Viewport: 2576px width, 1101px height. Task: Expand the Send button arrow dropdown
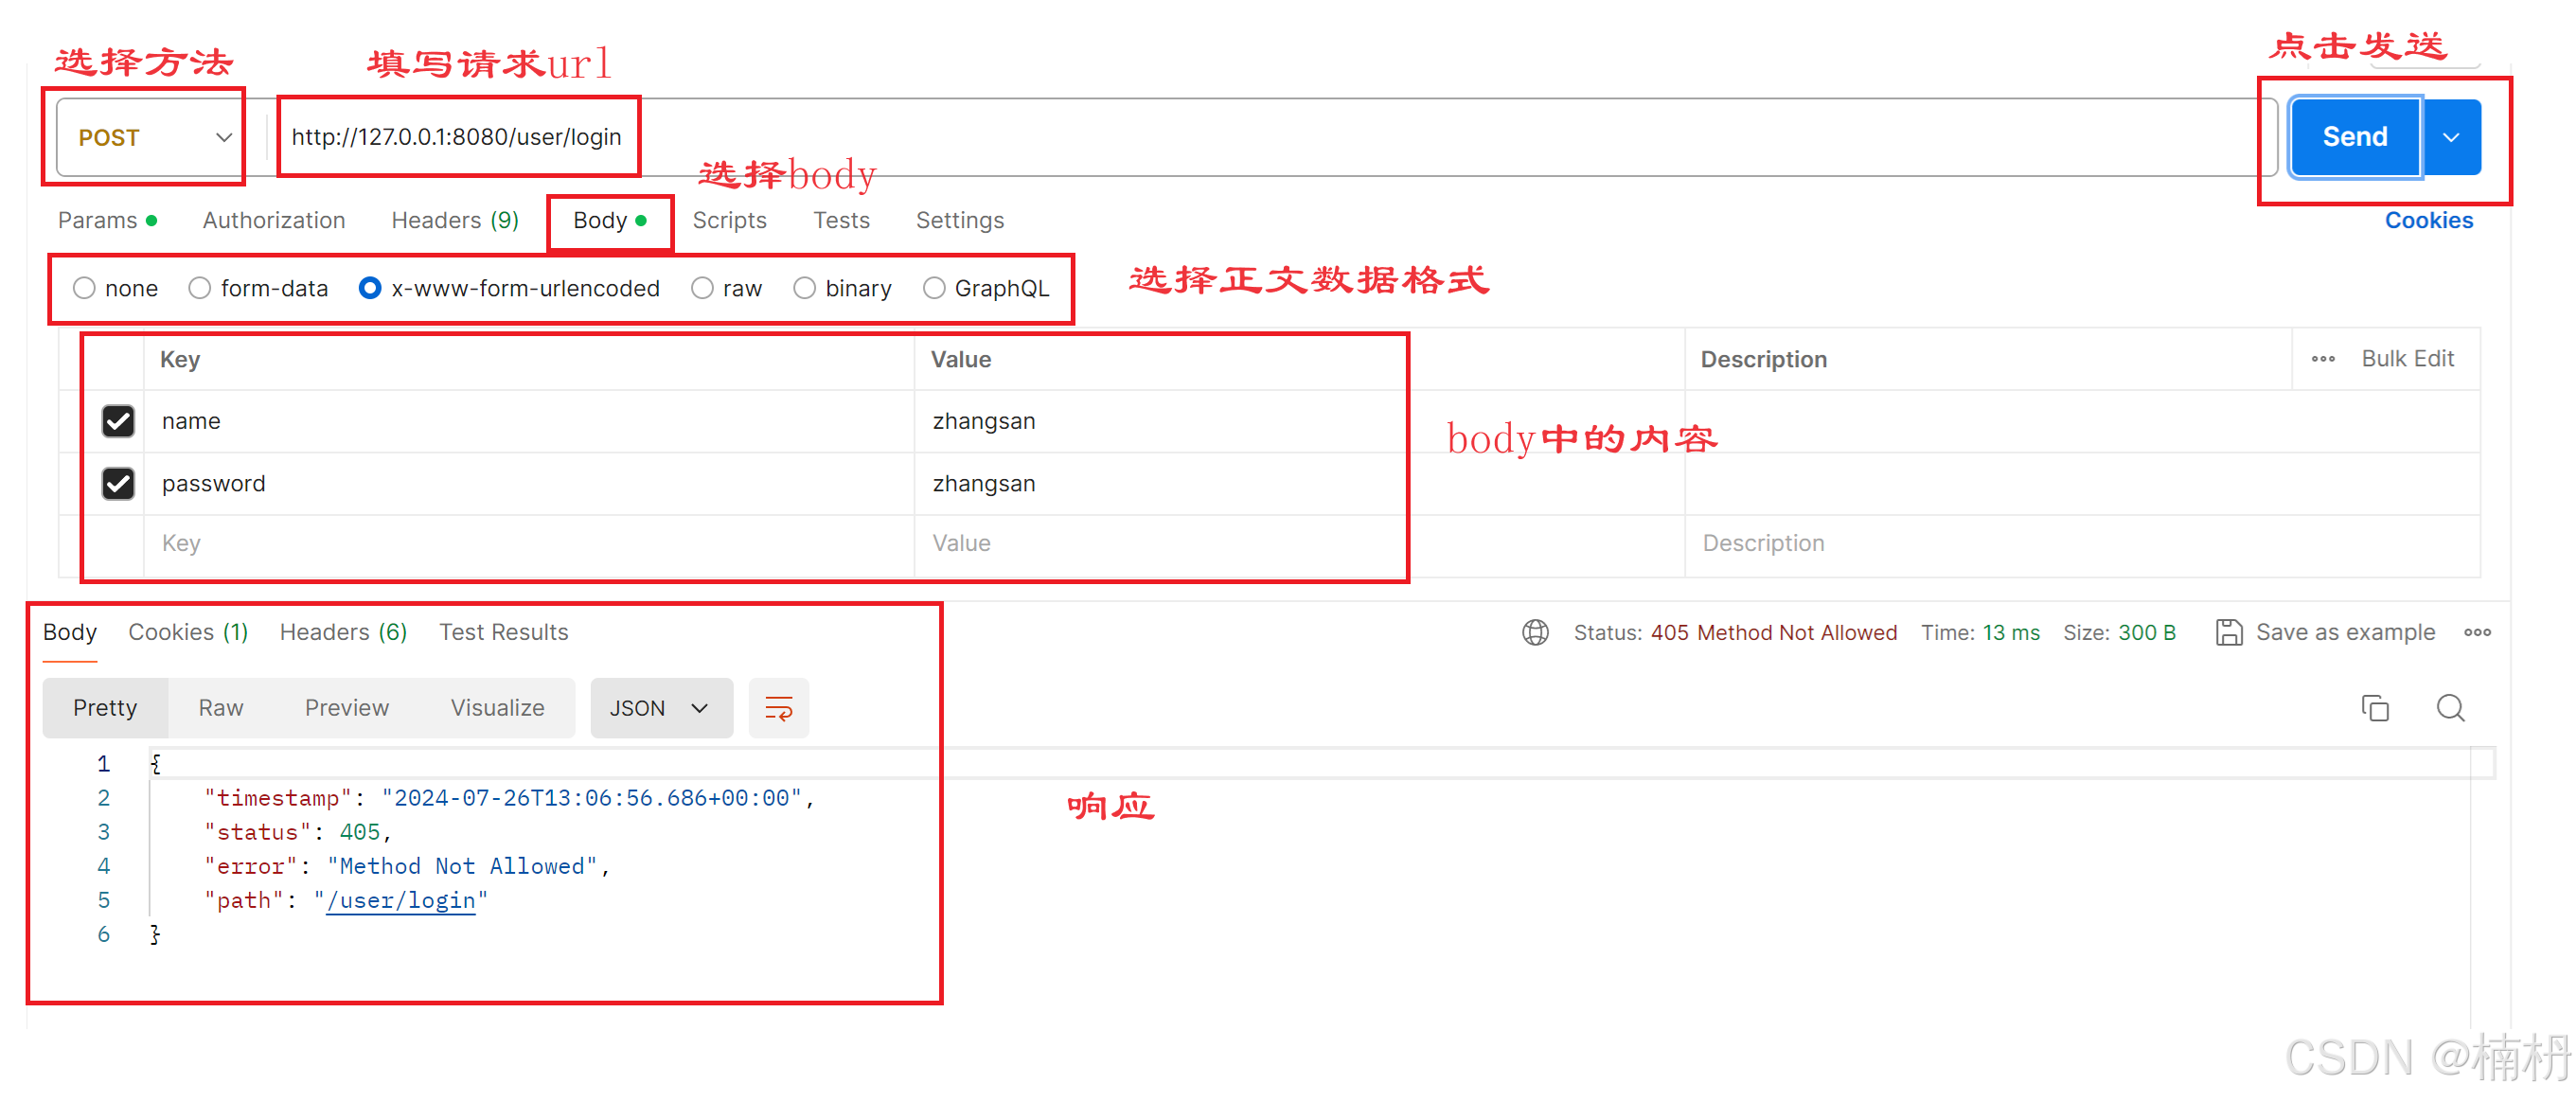coord(2450,137)
